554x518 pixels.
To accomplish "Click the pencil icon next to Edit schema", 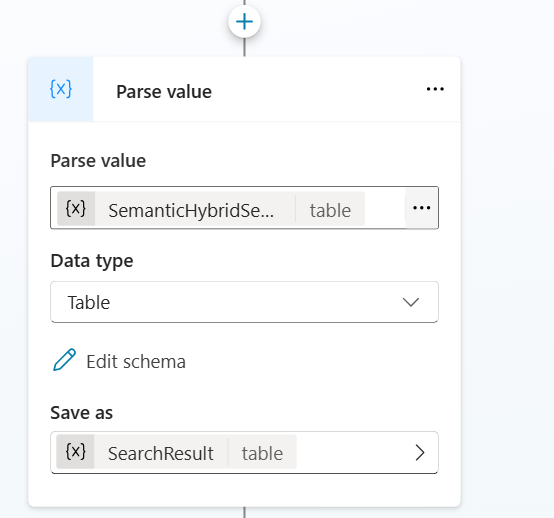I will [64, 360].
